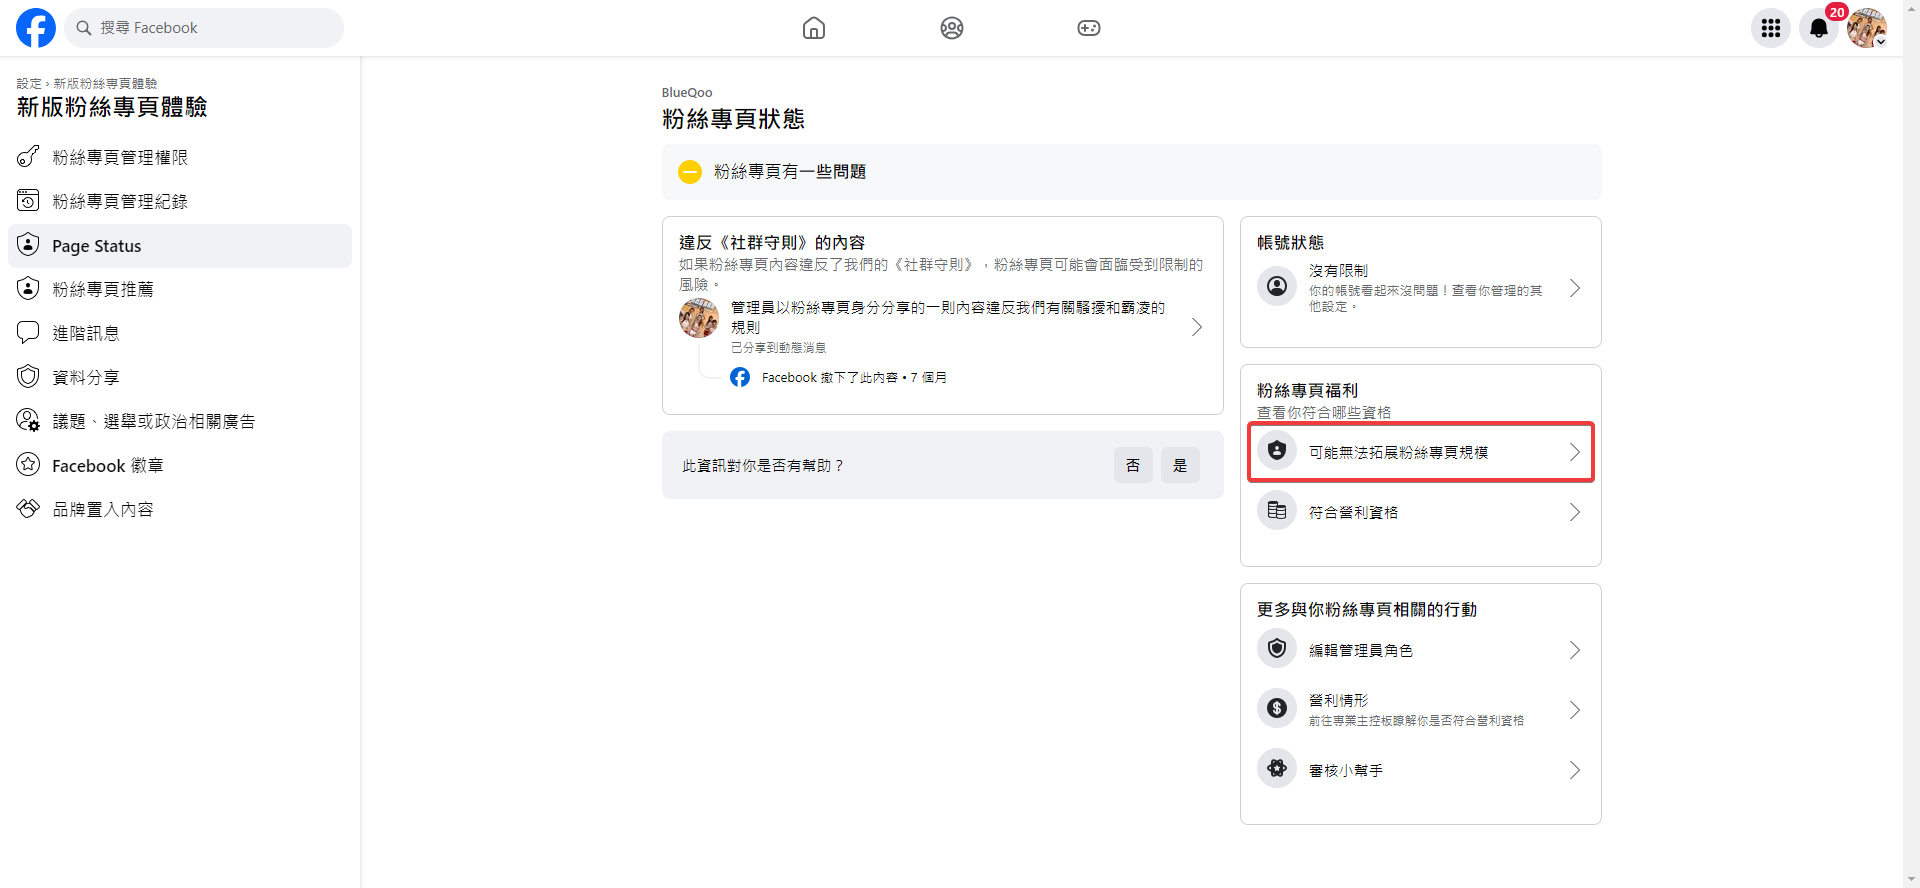Open 粉絲專頁管理權限 in the sidebar
This screenshot has width=1920, height=888.
pyautogui.click(x=120, y=158)
